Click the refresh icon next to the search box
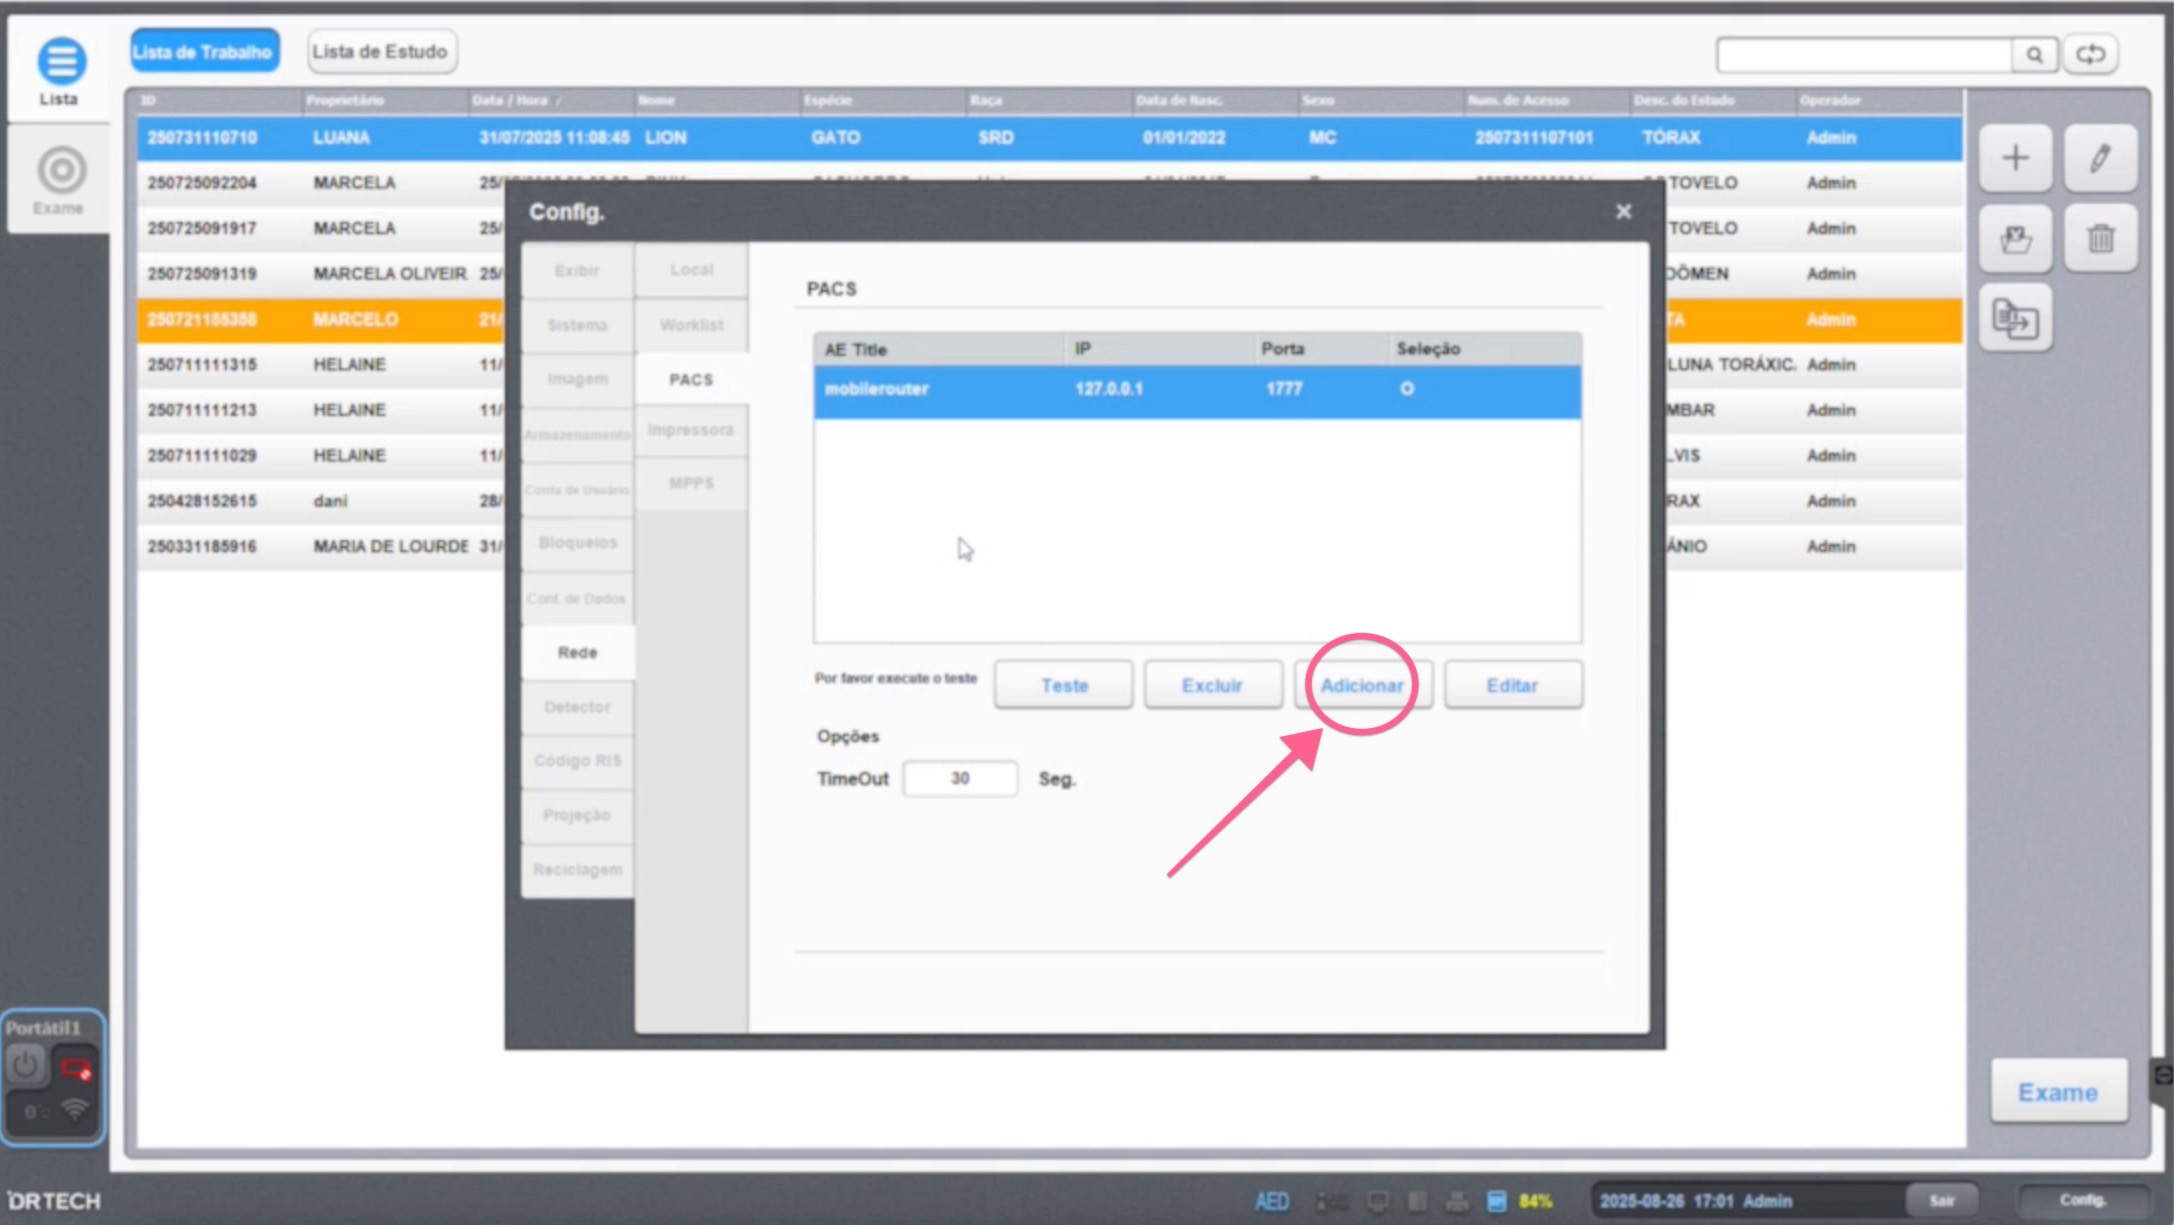This screenshot has height=1225, width=2174. click(x=2089, y=54)
